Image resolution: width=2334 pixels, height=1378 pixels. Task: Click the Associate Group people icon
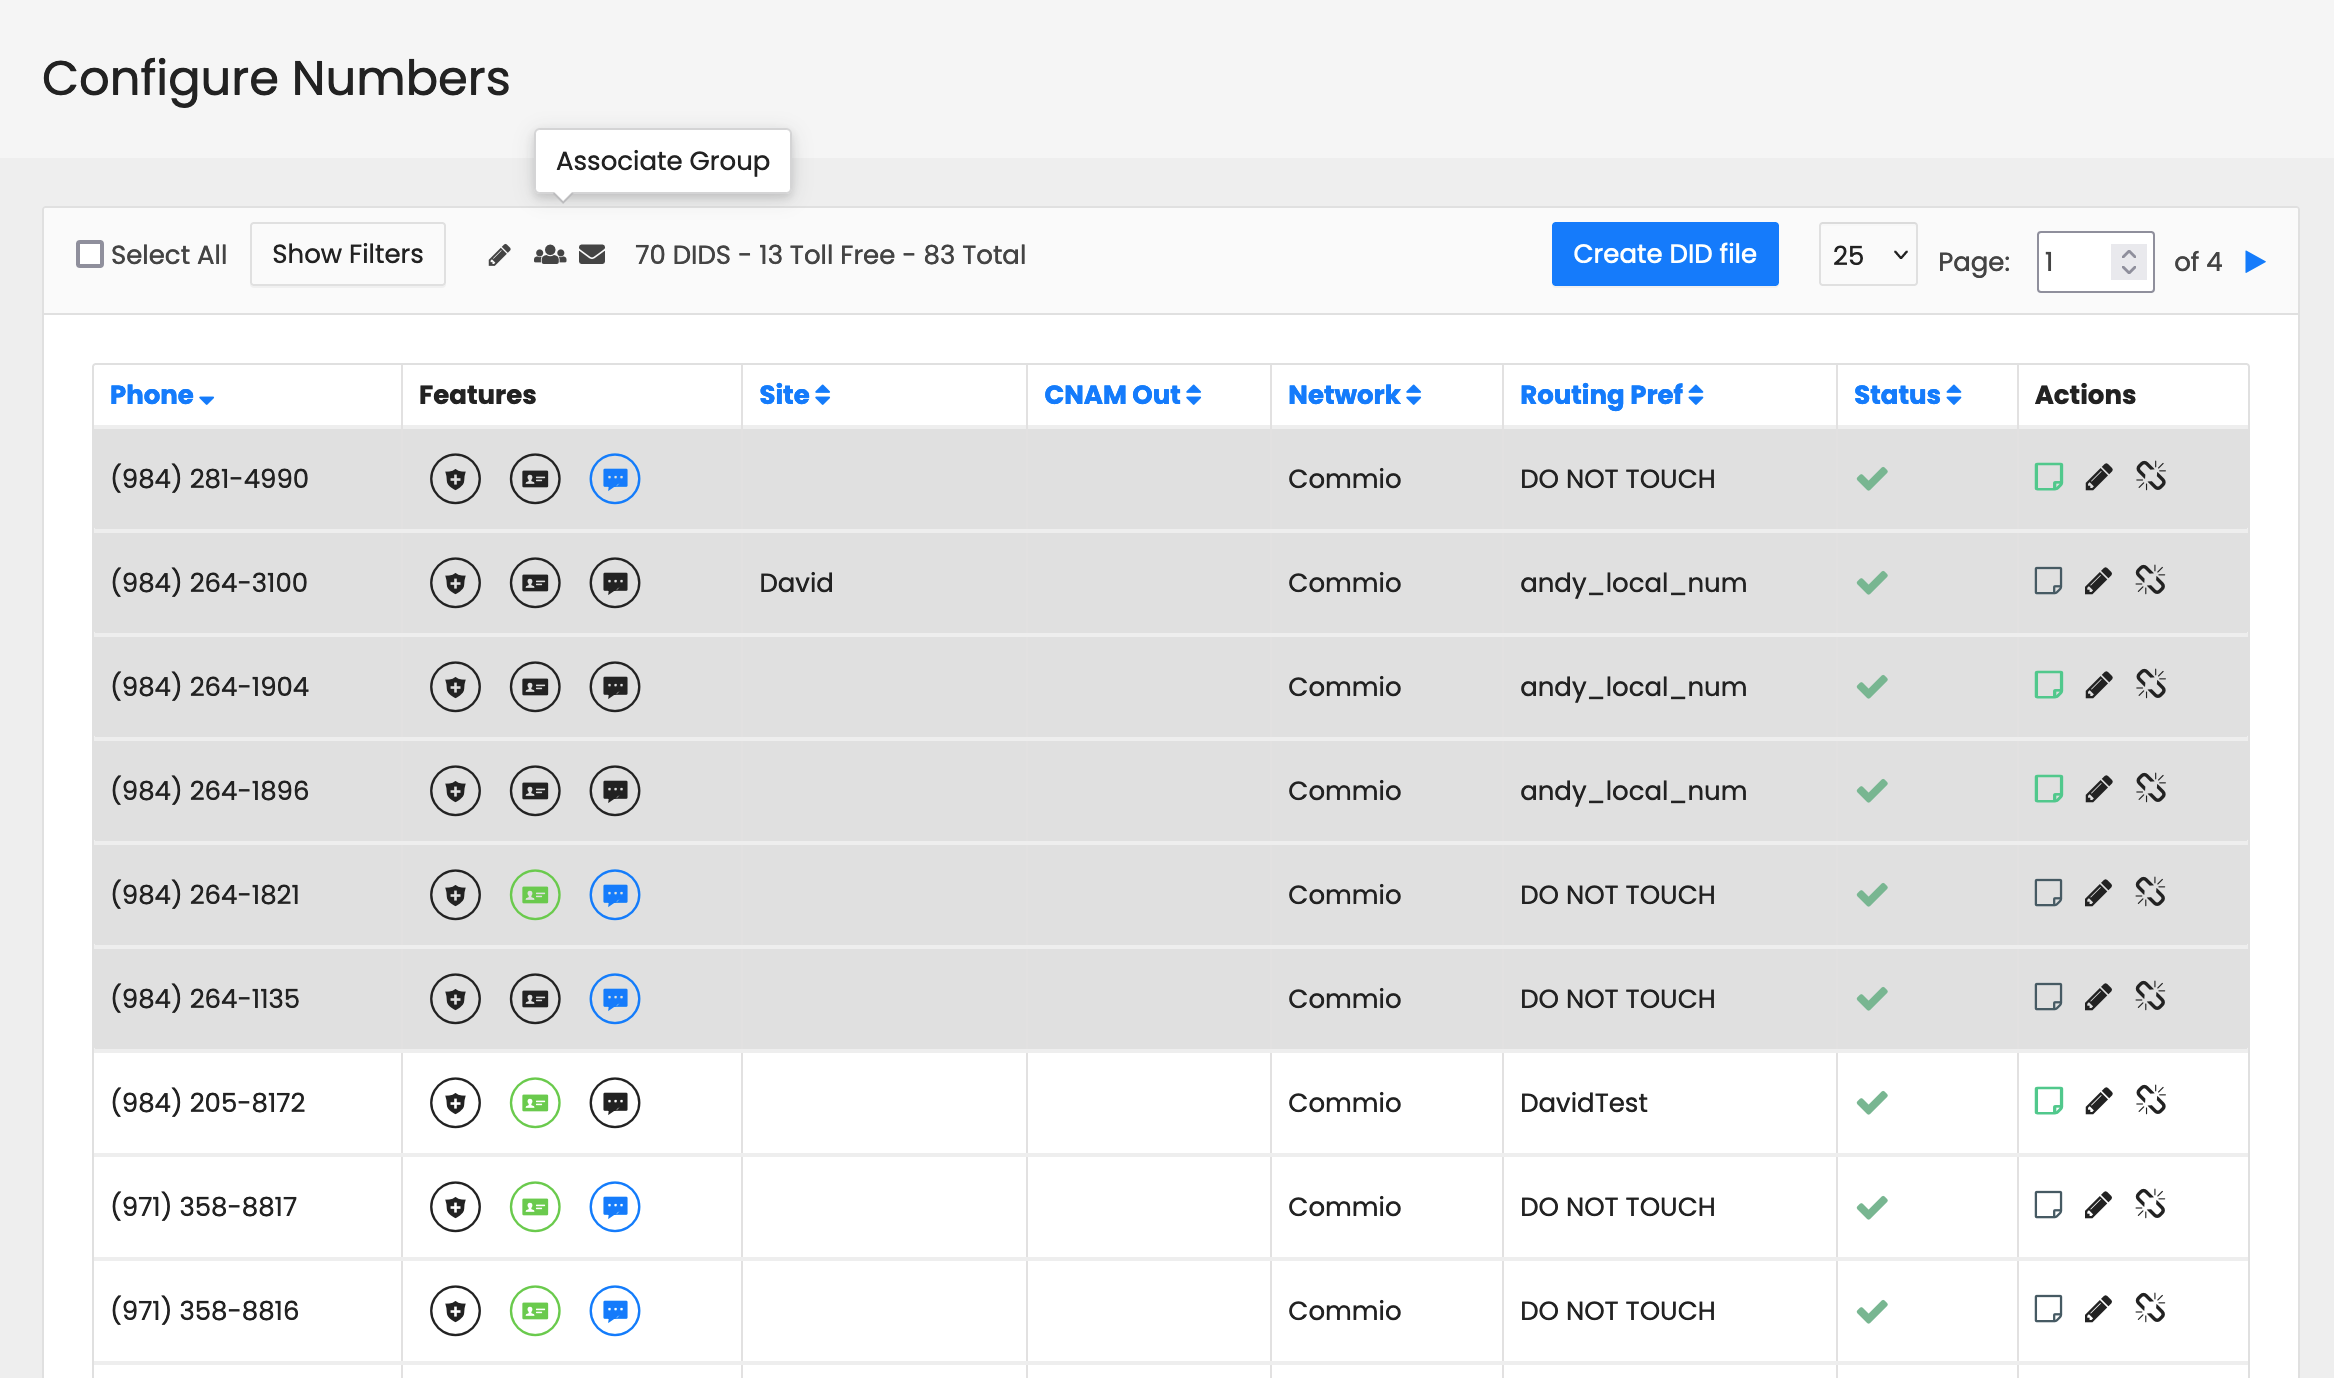pos(550,255)
